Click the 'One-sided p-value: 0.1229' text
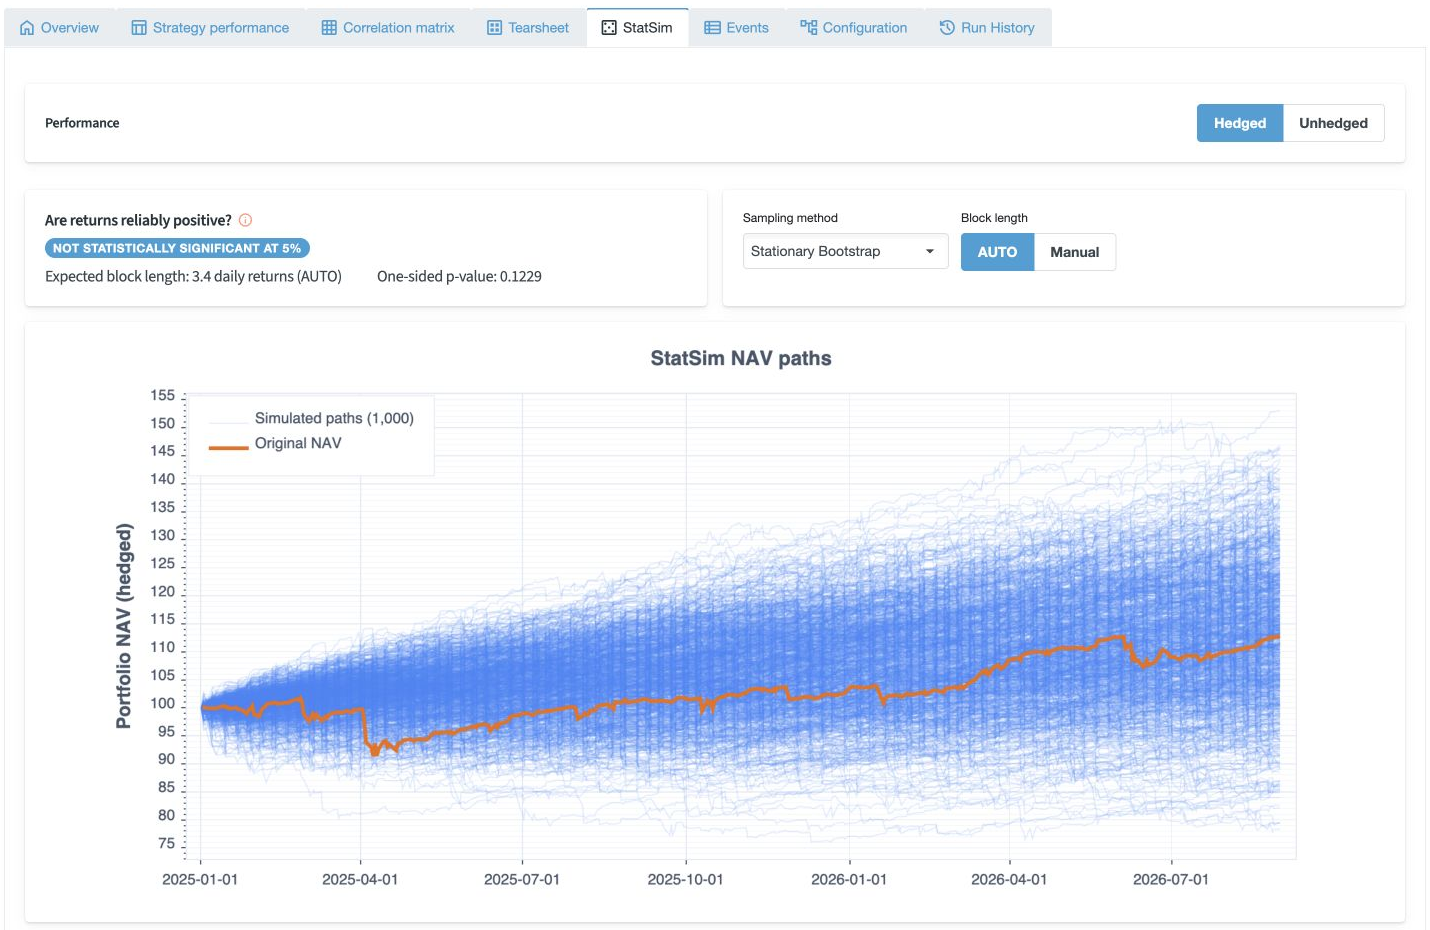 point(459,277)
